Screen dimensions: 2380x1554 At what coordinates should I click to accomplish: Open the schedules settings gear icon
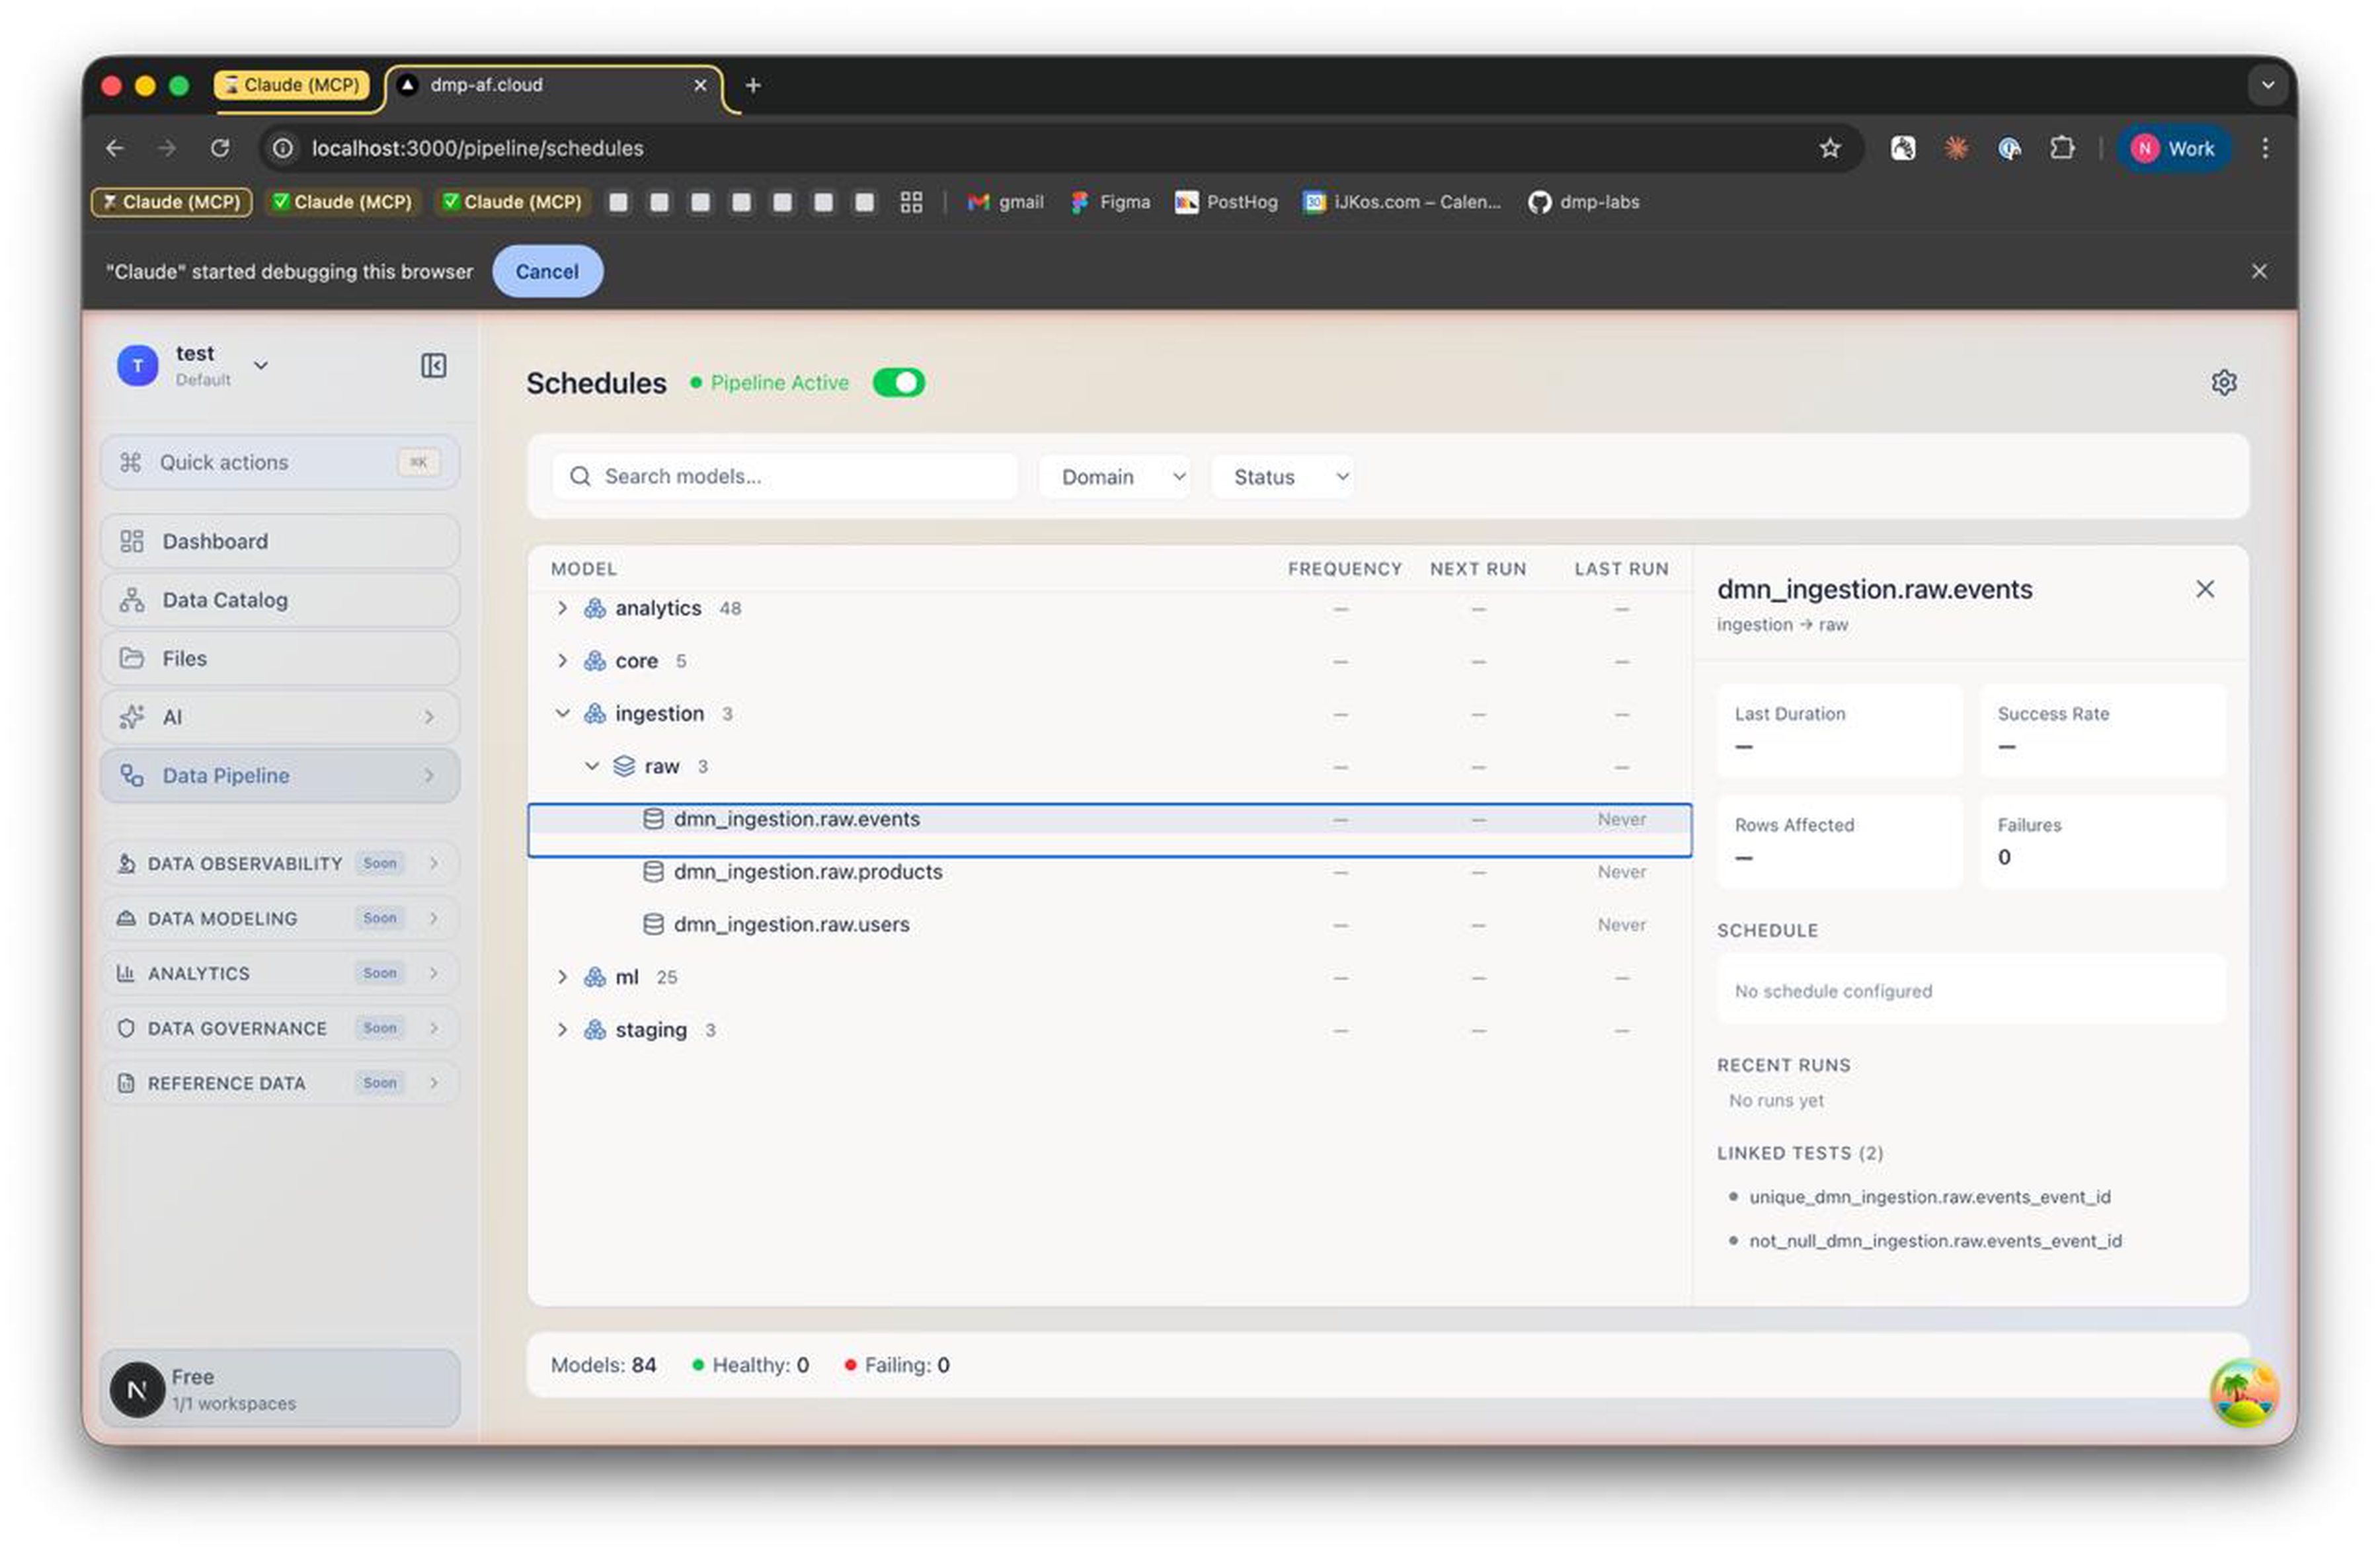[x=2223, y=382]
